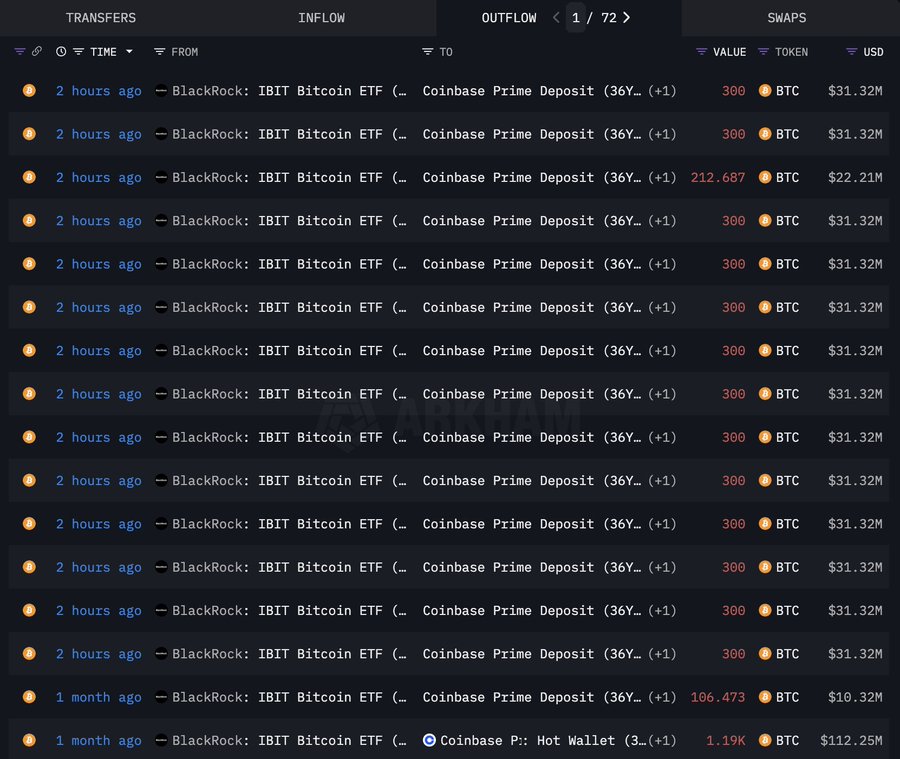Click the filter icon next to TO

428,51
